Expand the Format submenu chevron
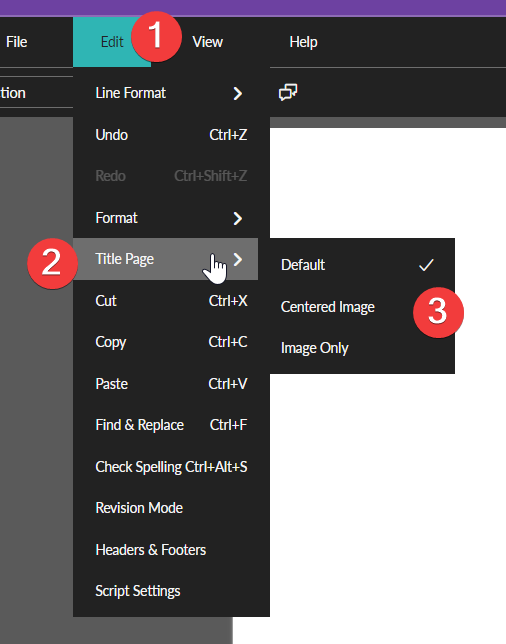The width and height of the screenshot is (506, 644). point(238,218)
